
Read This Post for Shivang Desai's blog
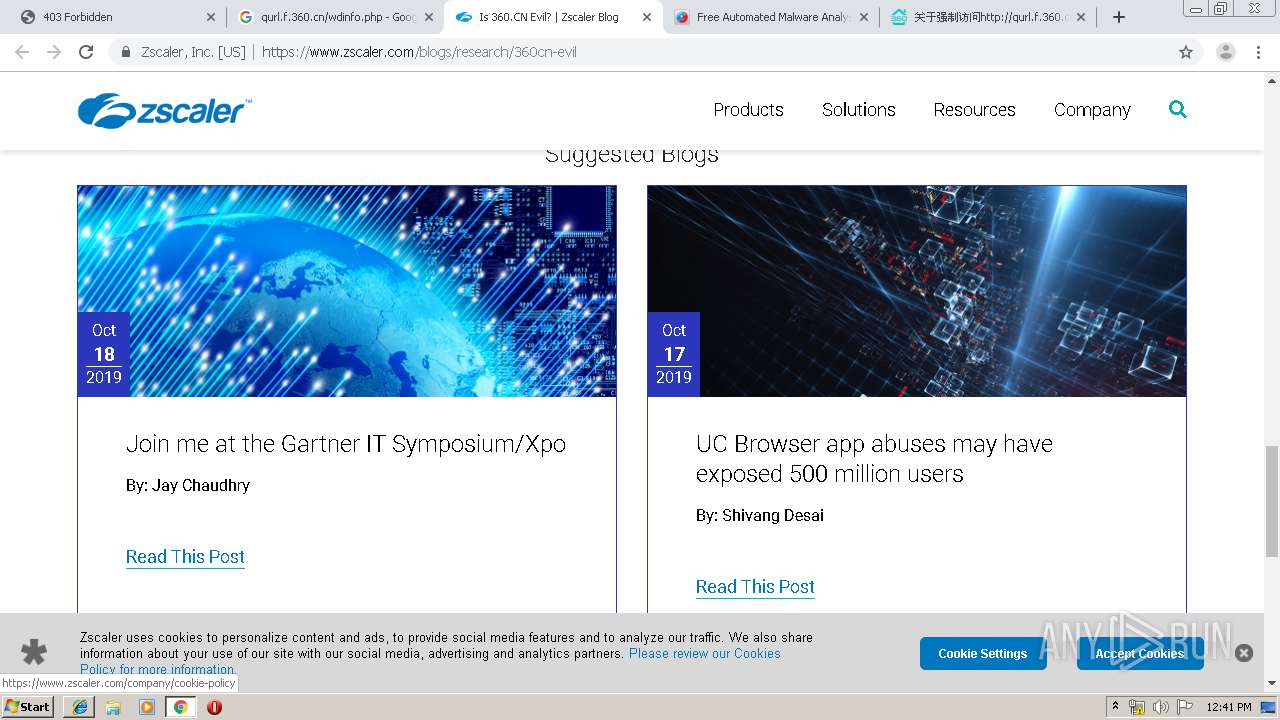(755, 587)
